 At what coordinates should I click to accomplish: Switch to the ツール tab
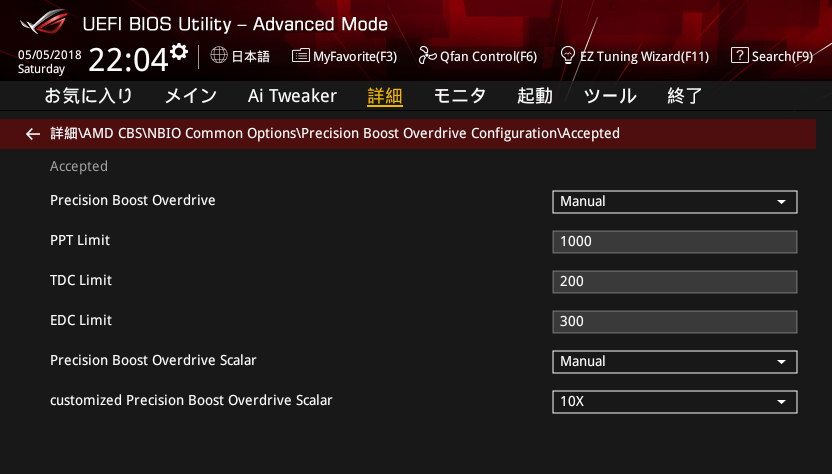610,96
